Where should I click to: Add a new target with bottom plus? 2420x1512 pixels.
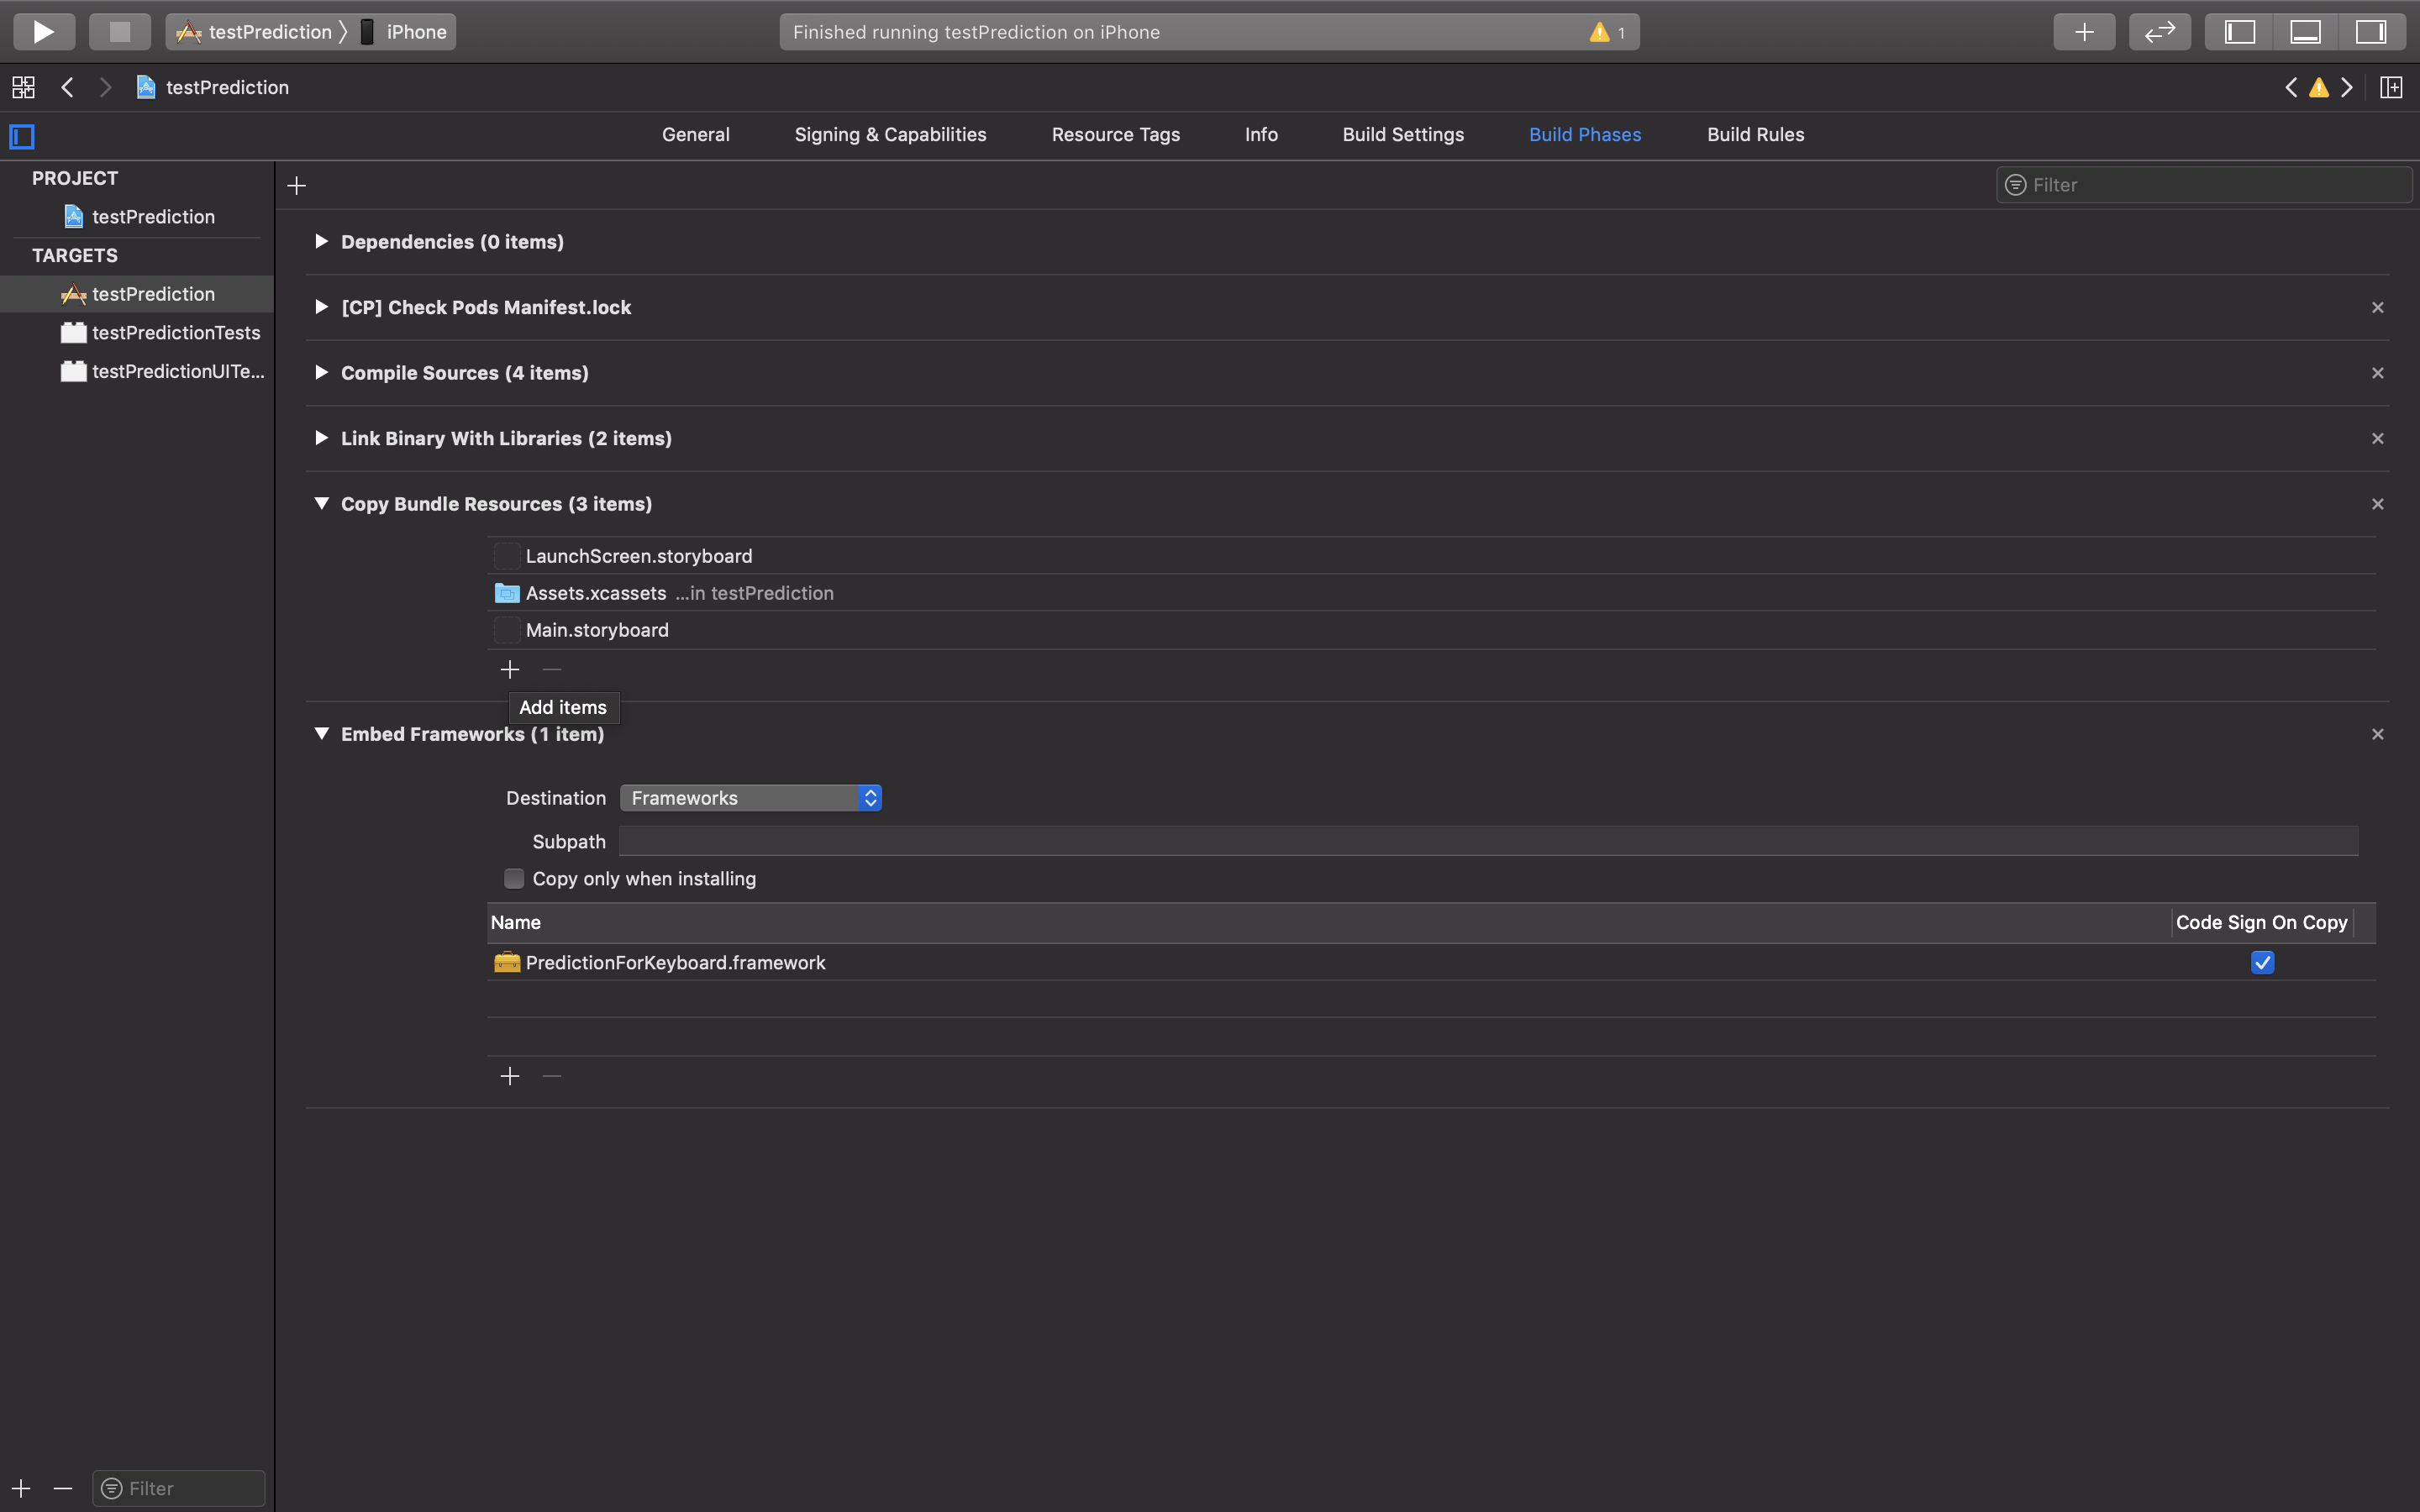[x=21, y=1488]
